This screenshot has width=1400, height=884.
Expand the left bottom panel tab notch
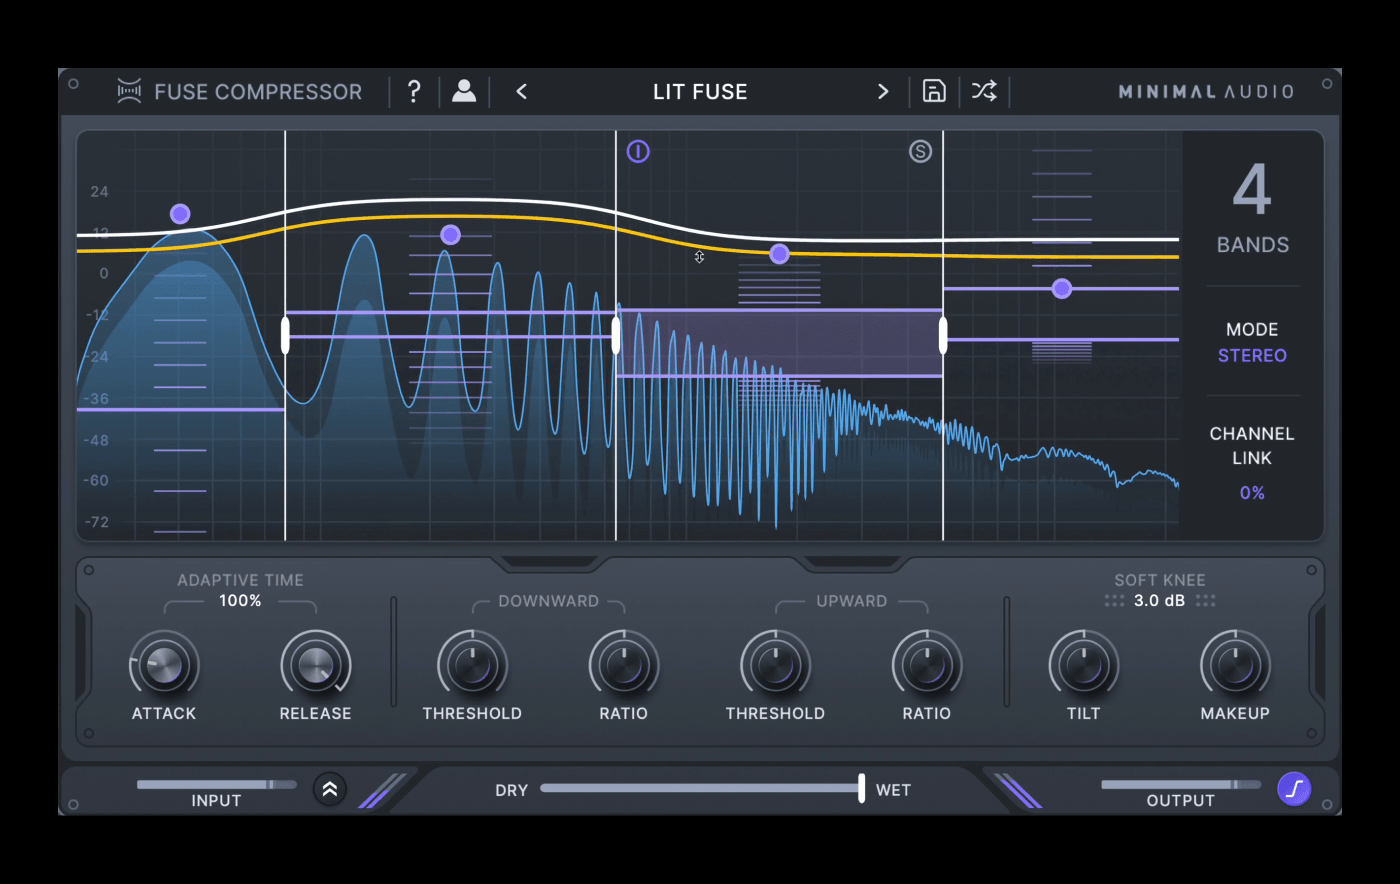548,564
